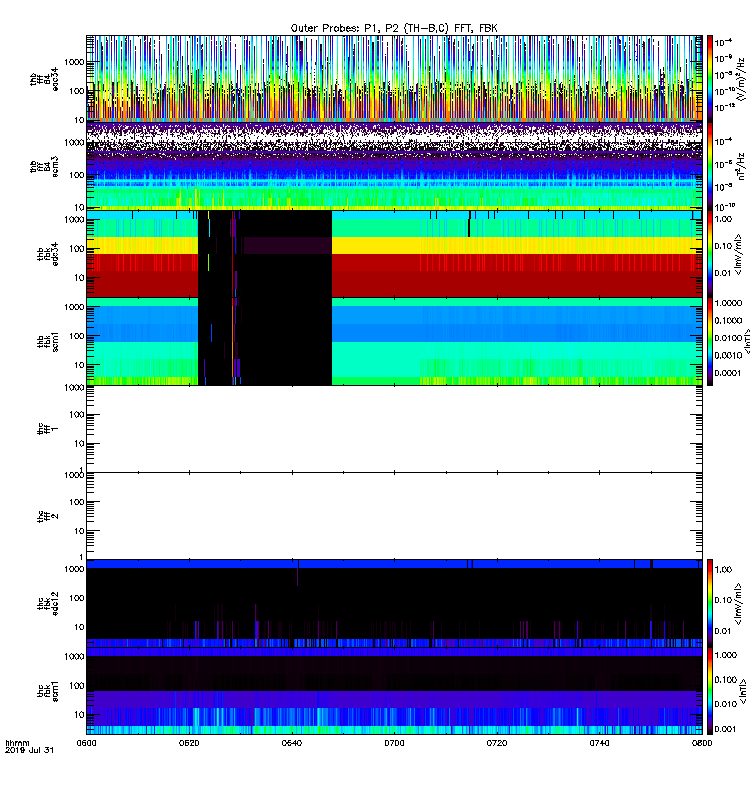
Task: Click the "0700" time axis label
Action: click(x=394, y=743)
